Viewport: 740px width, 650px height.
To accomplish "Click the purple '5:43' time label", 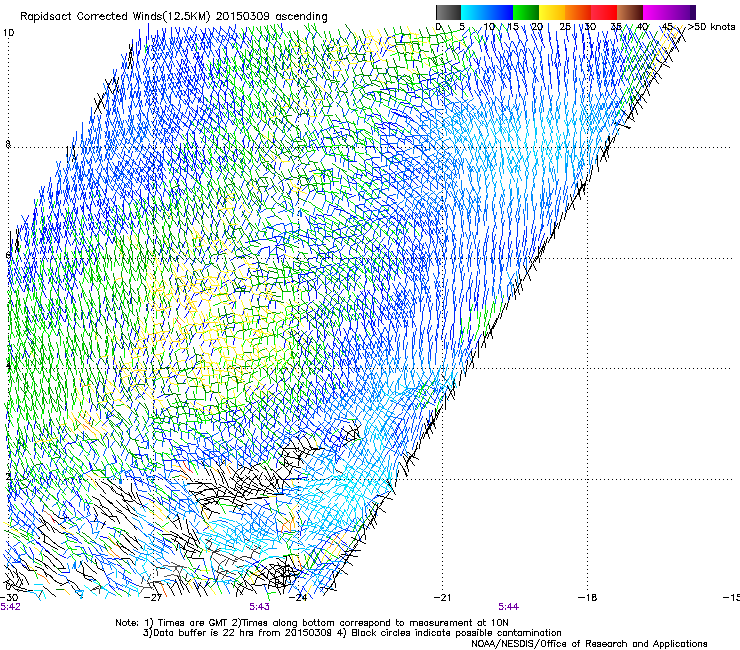I will (260, 607).
